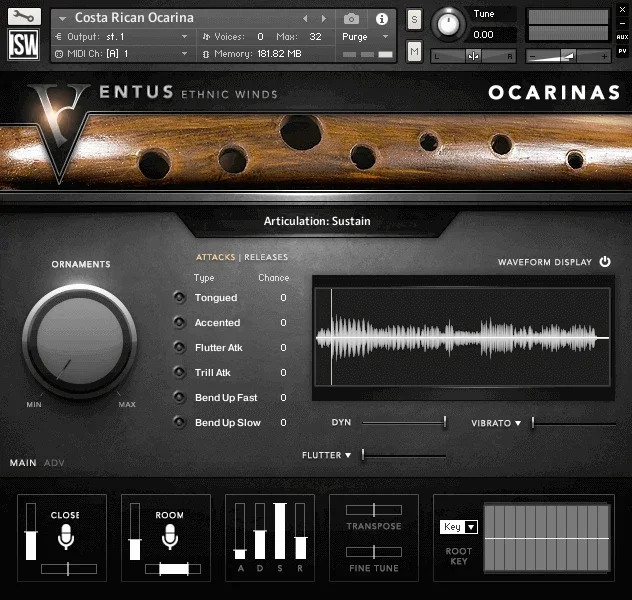This screenshot has height=600, width=632.
Task: Switch to the Releases tab
Action: pyautogui.click(x=266, y=257)
